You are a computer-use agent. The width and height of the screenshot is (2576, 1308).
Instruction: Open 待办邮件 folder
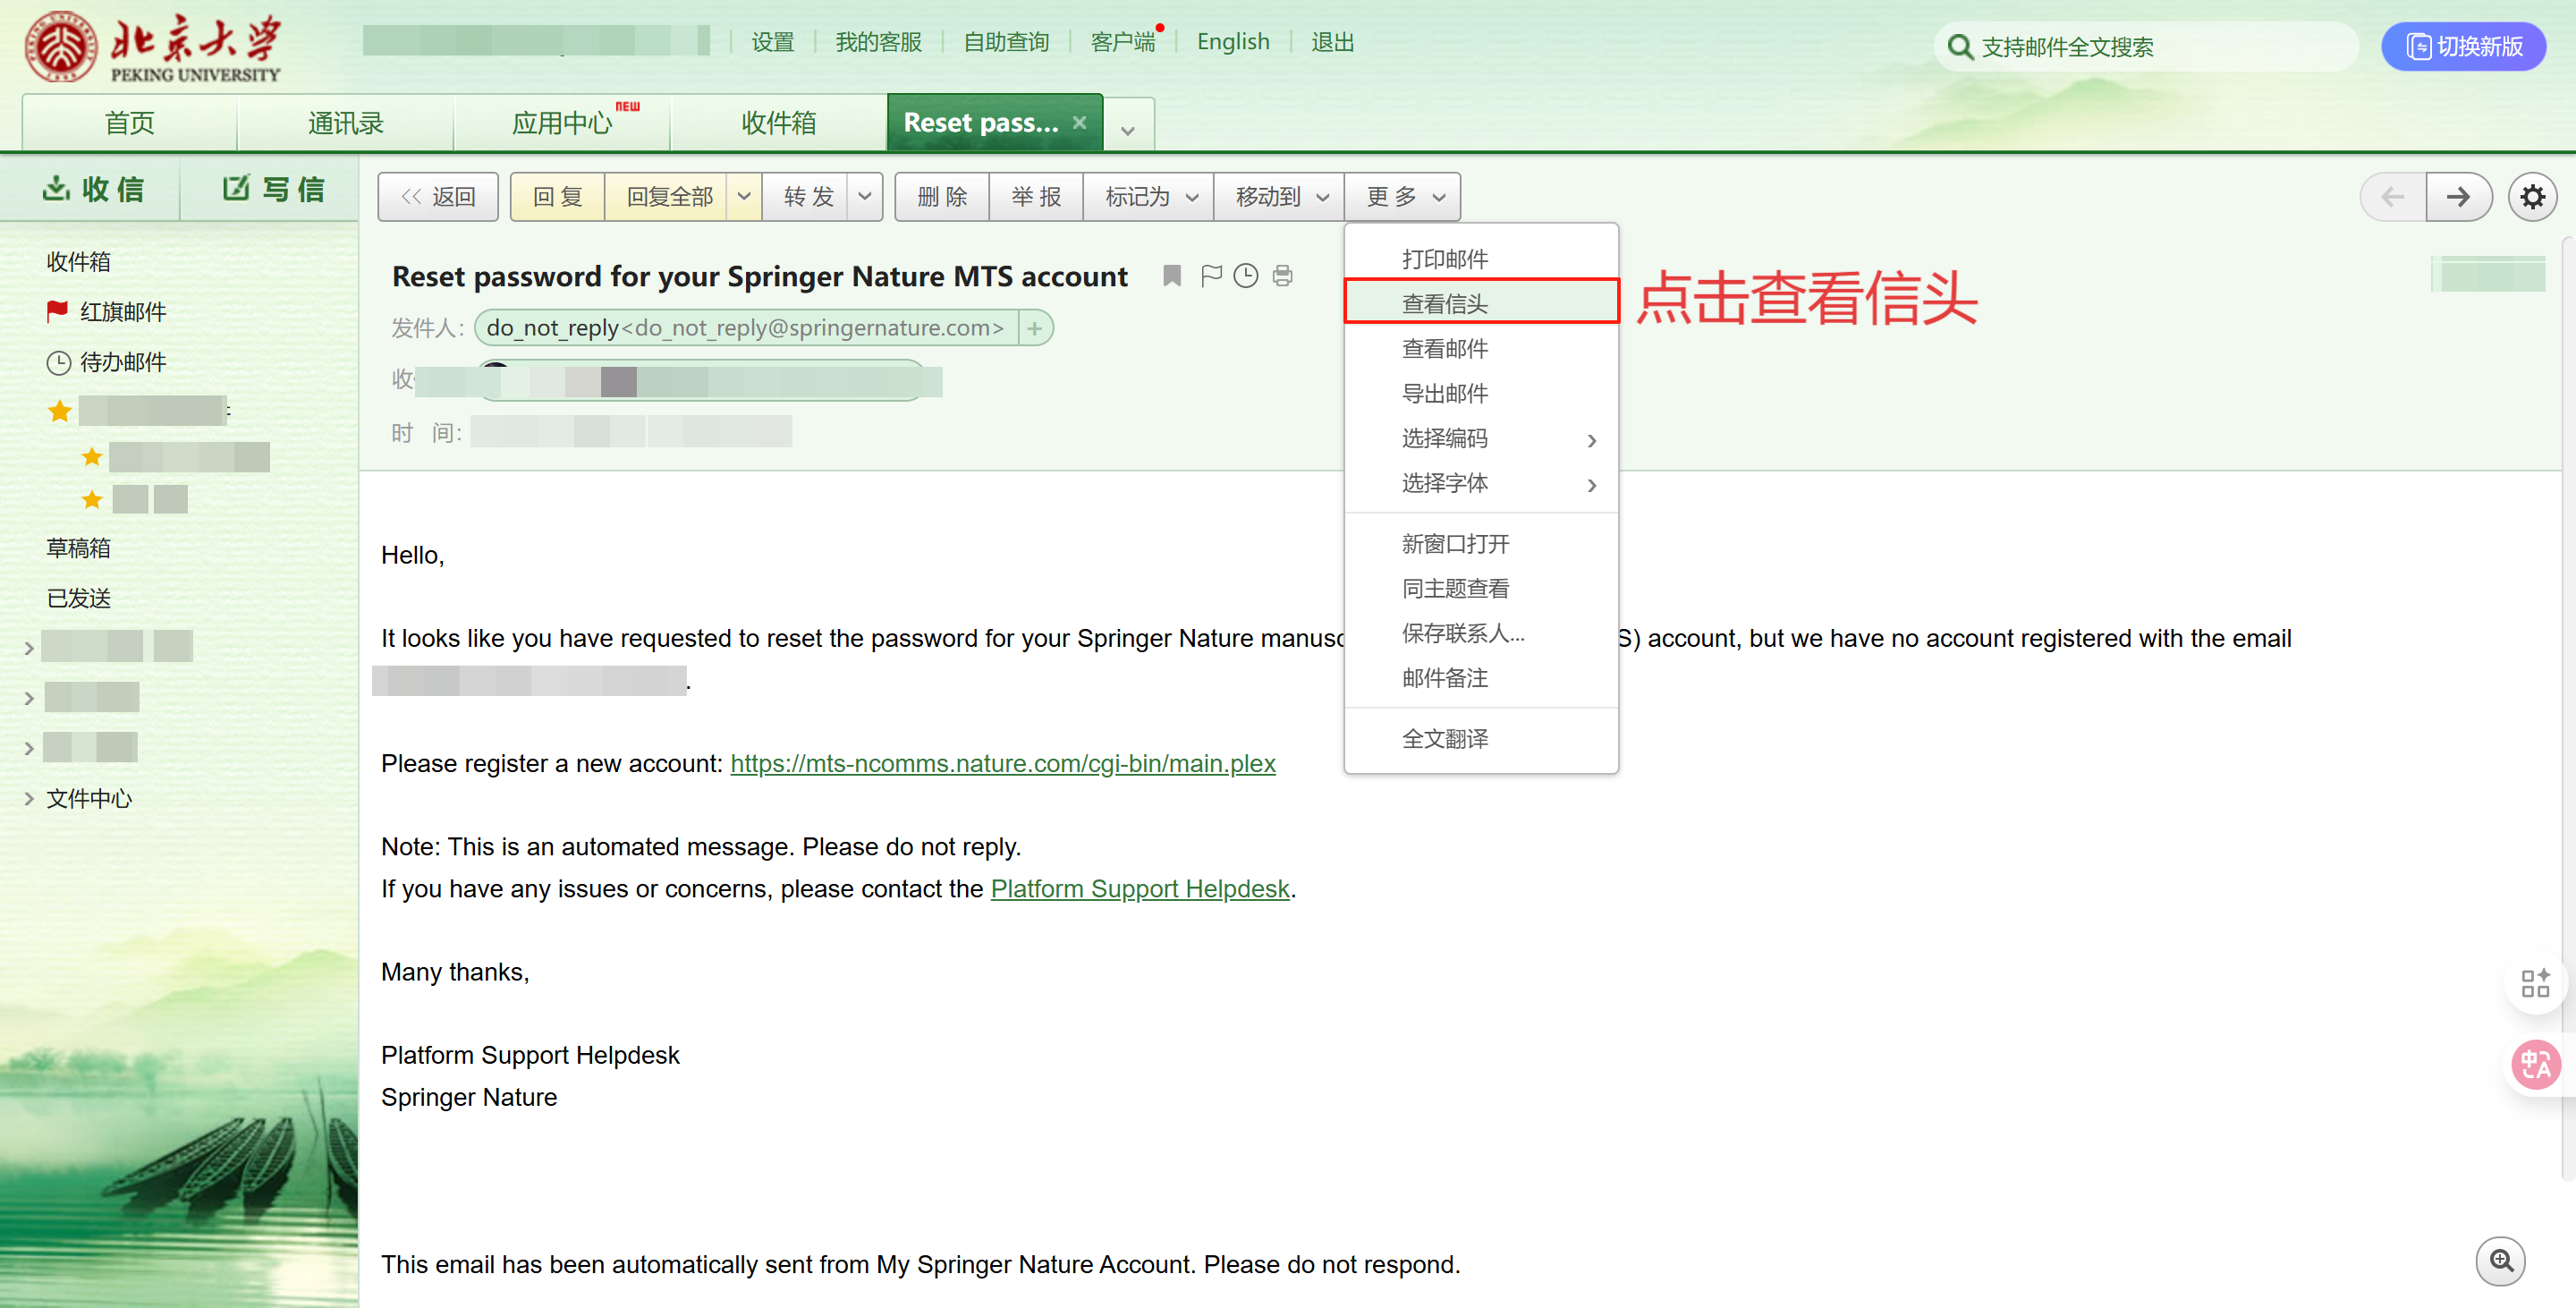(107, 362)
